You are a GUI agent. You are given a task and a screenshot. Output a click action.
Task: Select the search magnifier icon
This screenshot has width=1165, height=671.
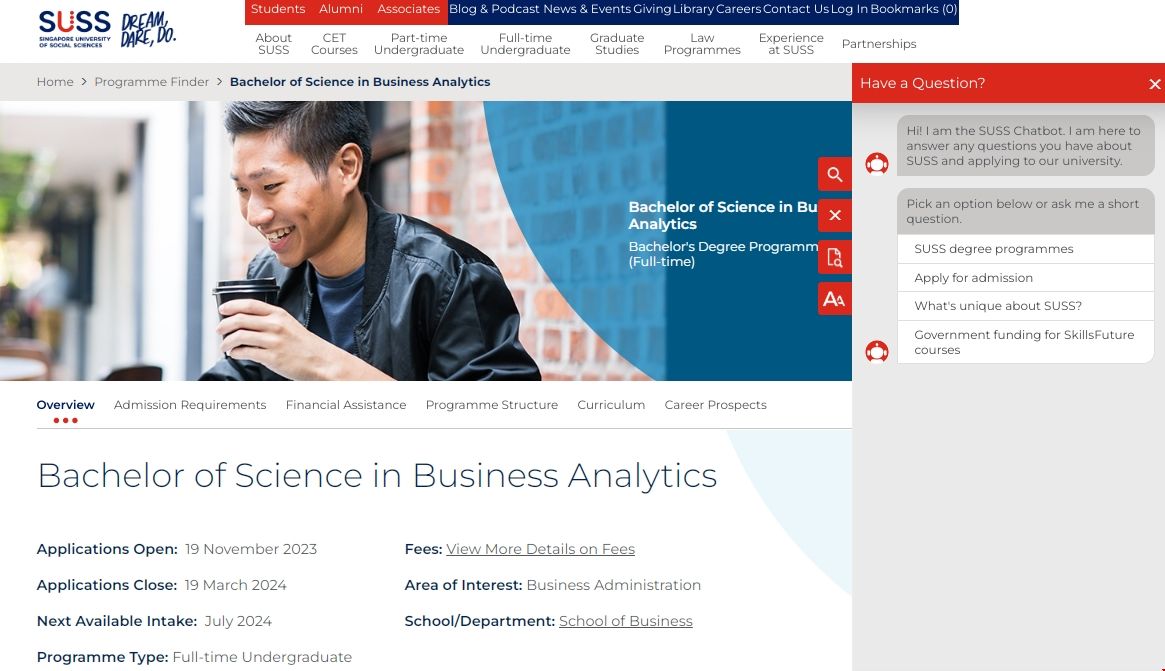[834, 173]
